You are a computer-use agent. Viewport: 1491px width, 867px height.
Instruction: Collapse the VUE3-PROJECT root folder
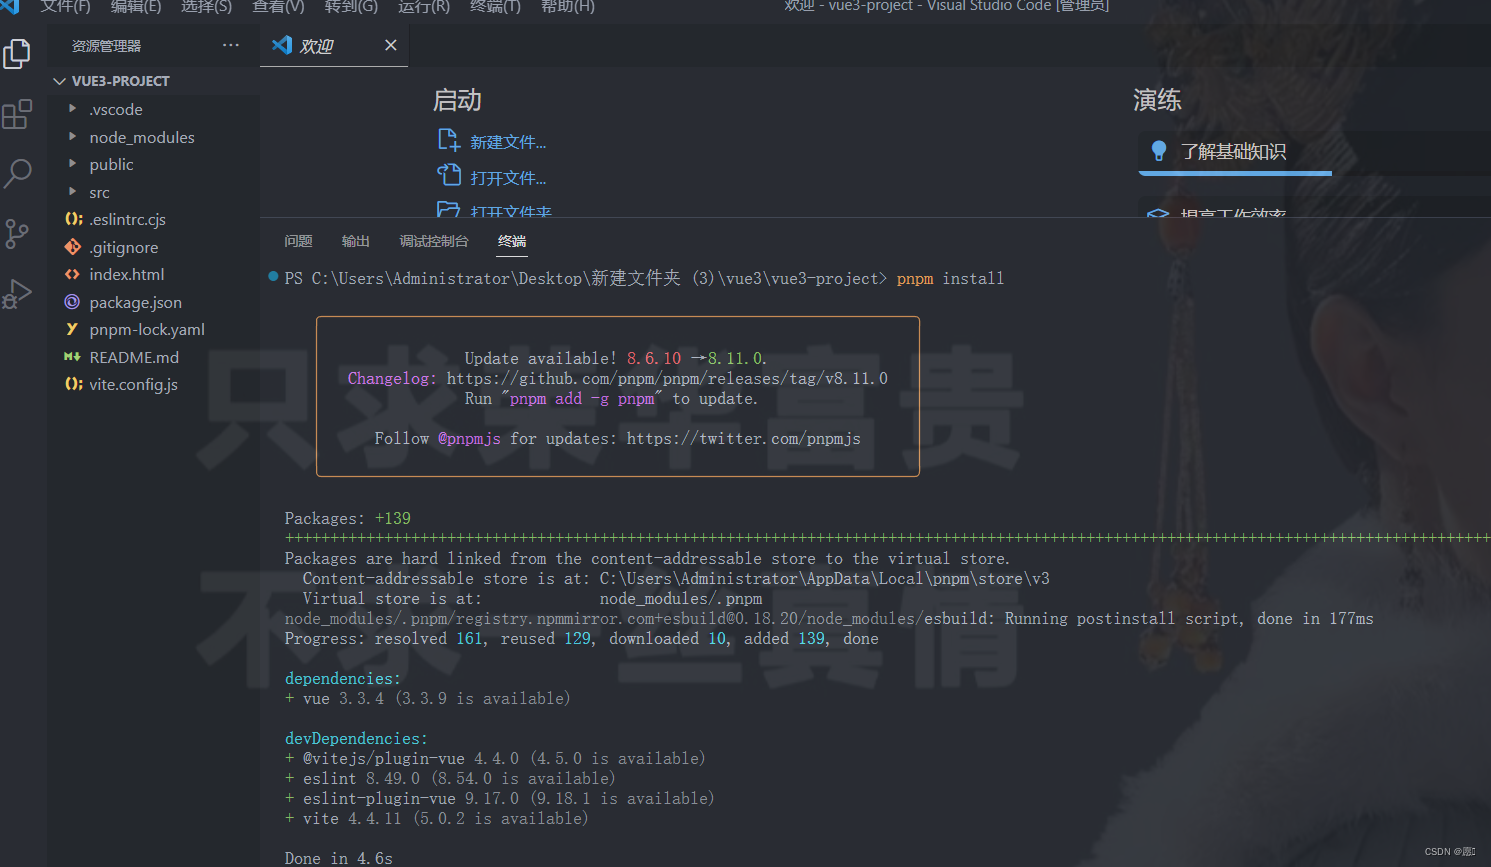click(60, 81)
